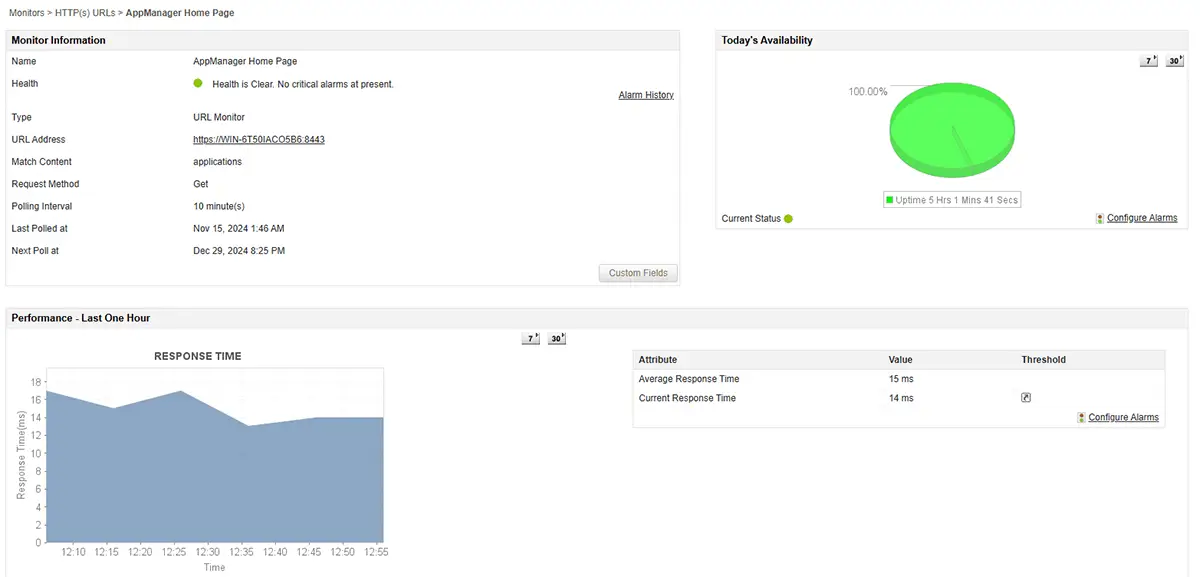This screenshot has height=577, width=1200.
Task: Open the monitored URL https://WIN-6T50IACO5B6:8443
Action: 258,139
